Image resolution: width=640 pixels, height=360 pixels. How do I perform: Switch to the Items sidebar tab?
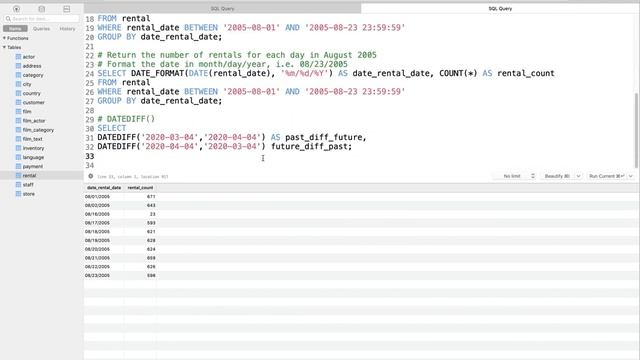point(16,29)
